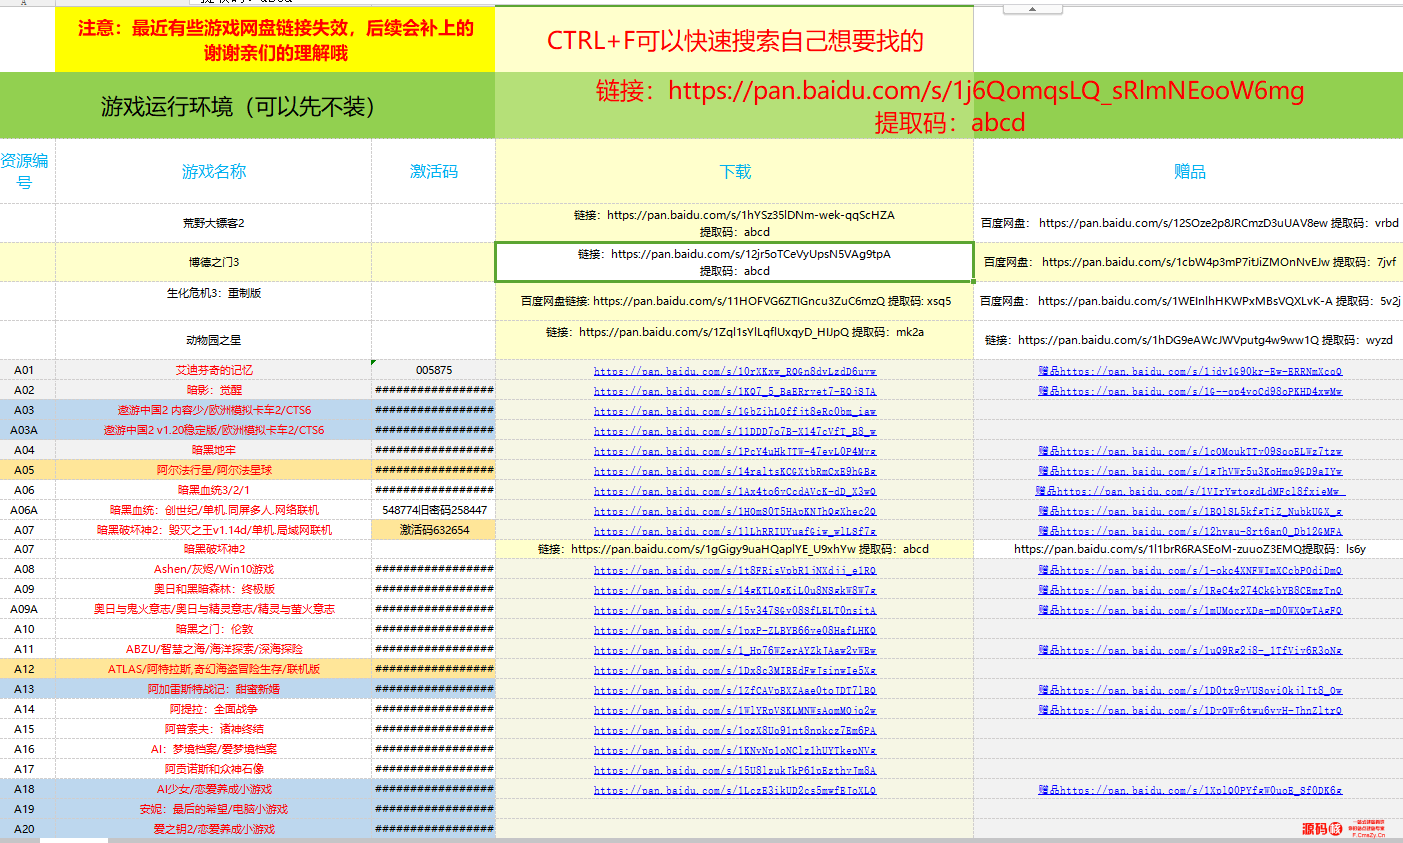The width and height of the screenshot is (1403, 843).
Task: Select the gift cell with 提取码 vrbd
Action: (1189, 223)
